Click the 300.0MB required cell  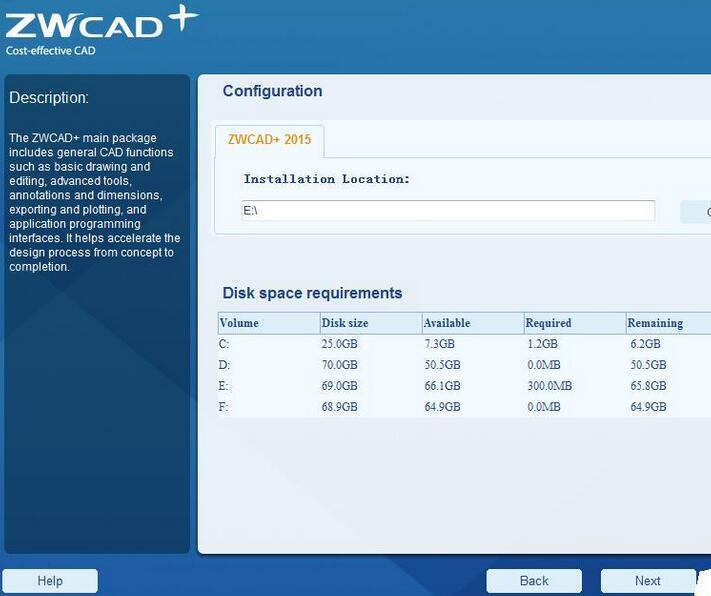tap(550, 386)
